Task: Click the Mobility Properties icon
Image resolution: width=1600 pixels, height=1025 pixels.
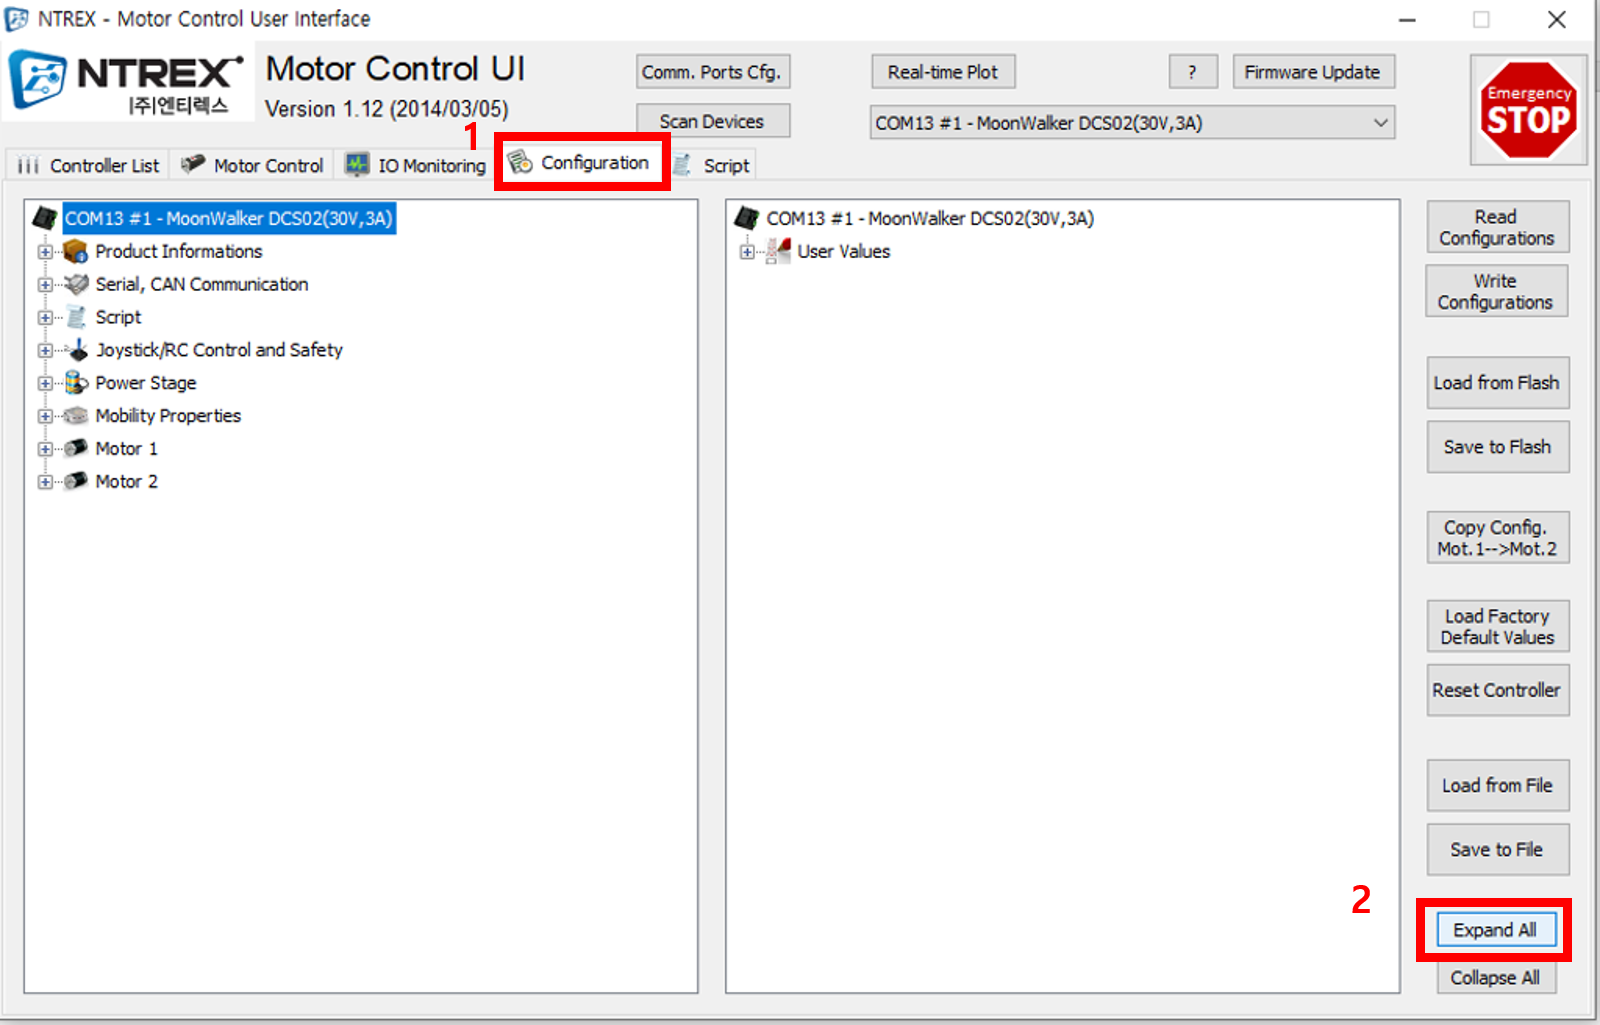Action: (x=77, y=416)
